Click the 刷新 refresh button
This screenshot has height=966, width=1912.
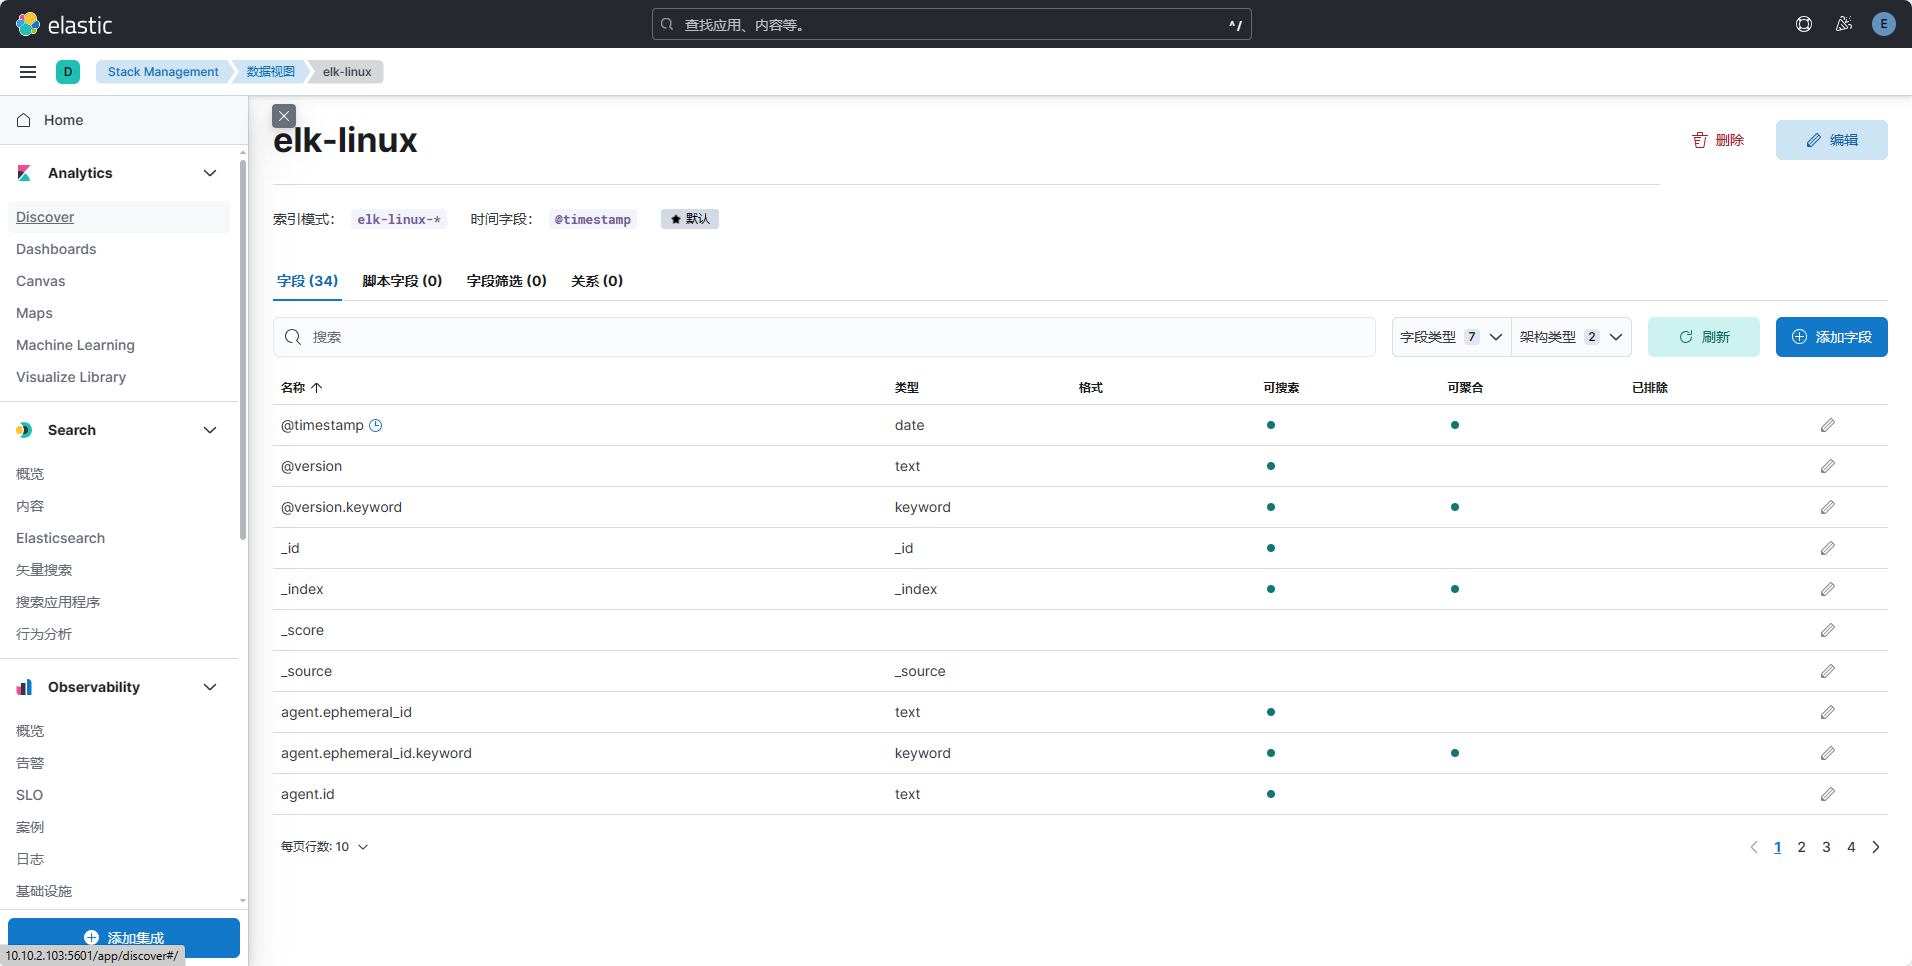pyautogui.click(x=1703, y=337)
